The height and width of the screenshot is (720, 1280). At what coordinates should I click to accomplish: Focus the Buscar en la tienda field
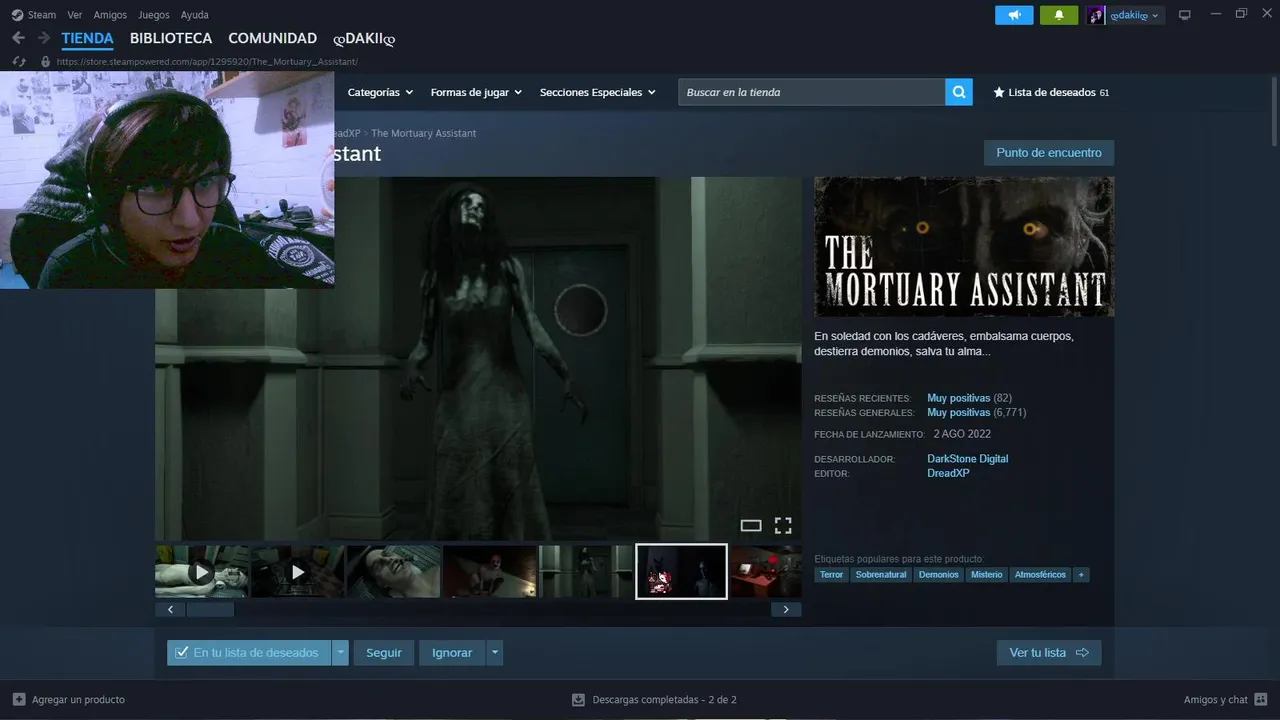pyautogui.click(x=812, y=92)
